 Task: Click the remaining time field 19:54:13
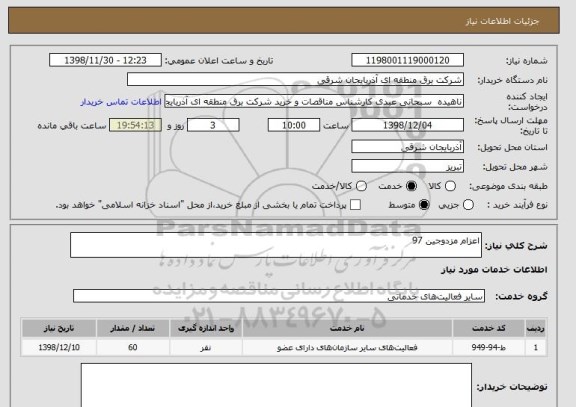136,125
